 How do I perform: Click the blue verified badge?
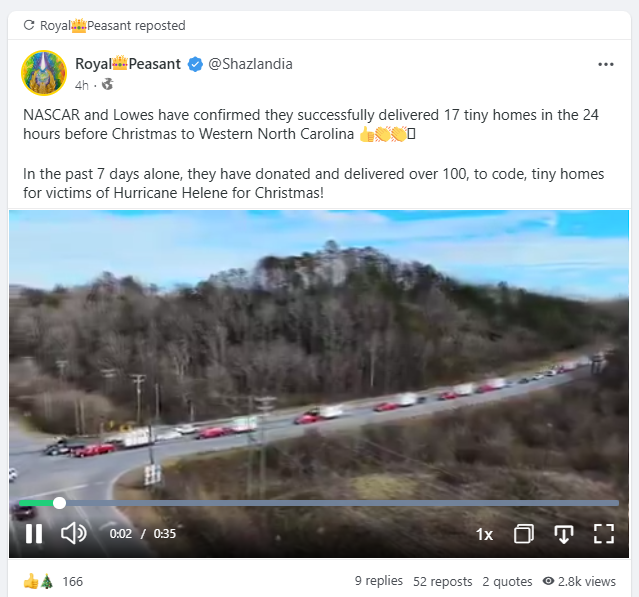pyautogui.click(x=195, y=64)
